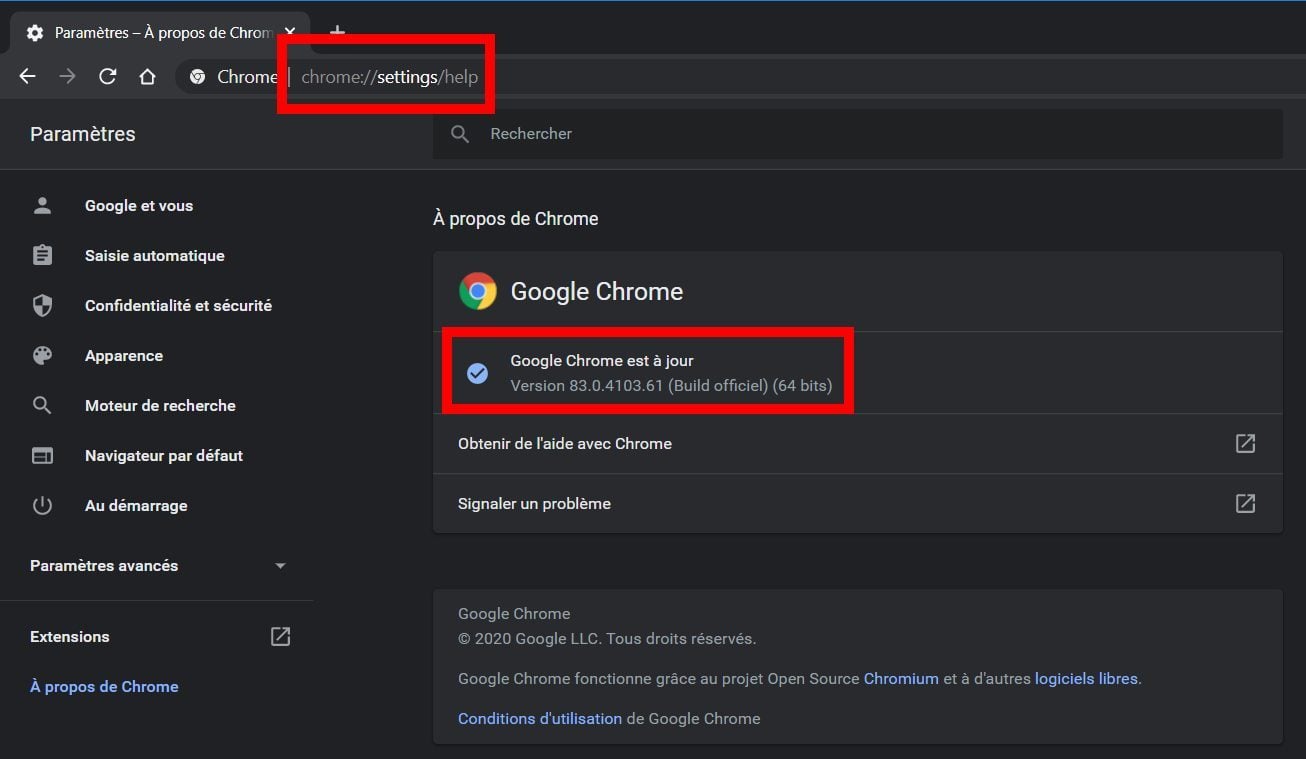Click the Google Chrome logo in About card

coord(478,291)
